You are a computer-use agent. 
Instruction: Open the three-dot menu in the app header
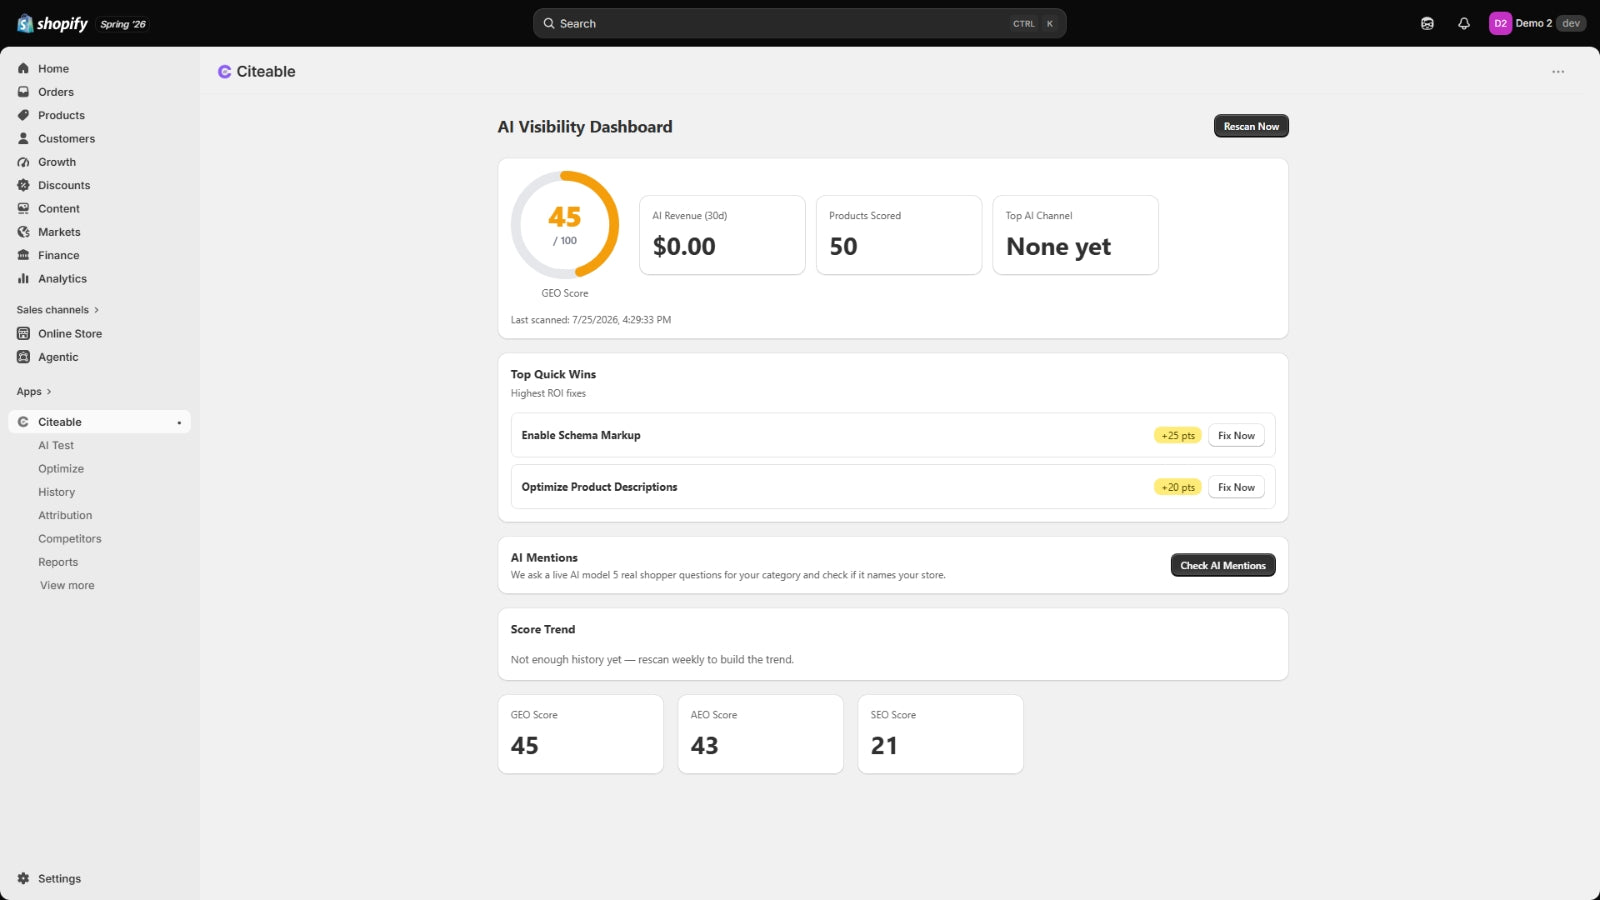[1558, 72]
